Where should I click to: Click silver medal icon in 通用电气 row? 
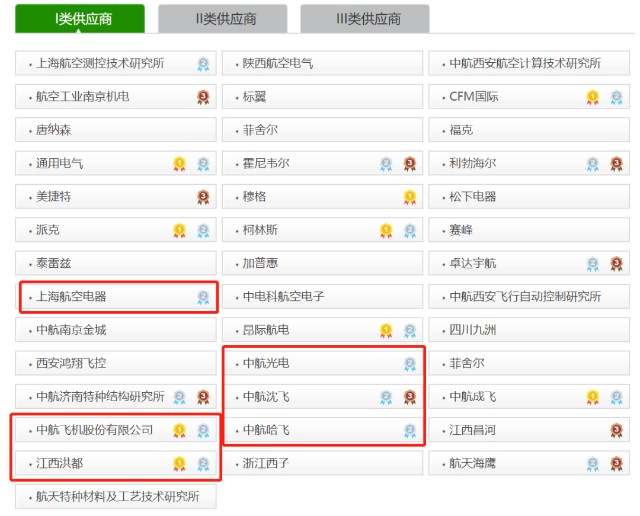(203, 164)
